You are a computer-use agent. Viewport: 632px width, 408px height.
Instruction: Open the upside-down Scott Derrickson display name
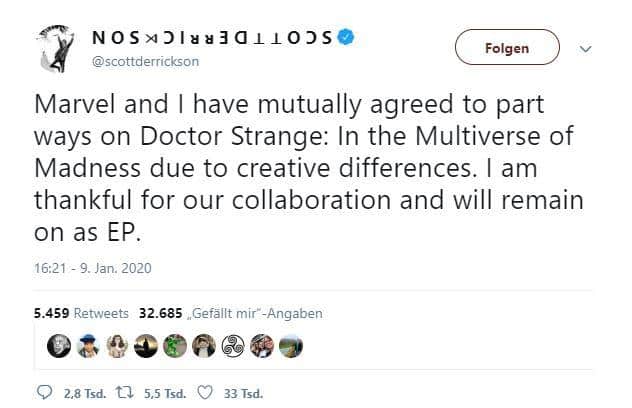(212, 38)
